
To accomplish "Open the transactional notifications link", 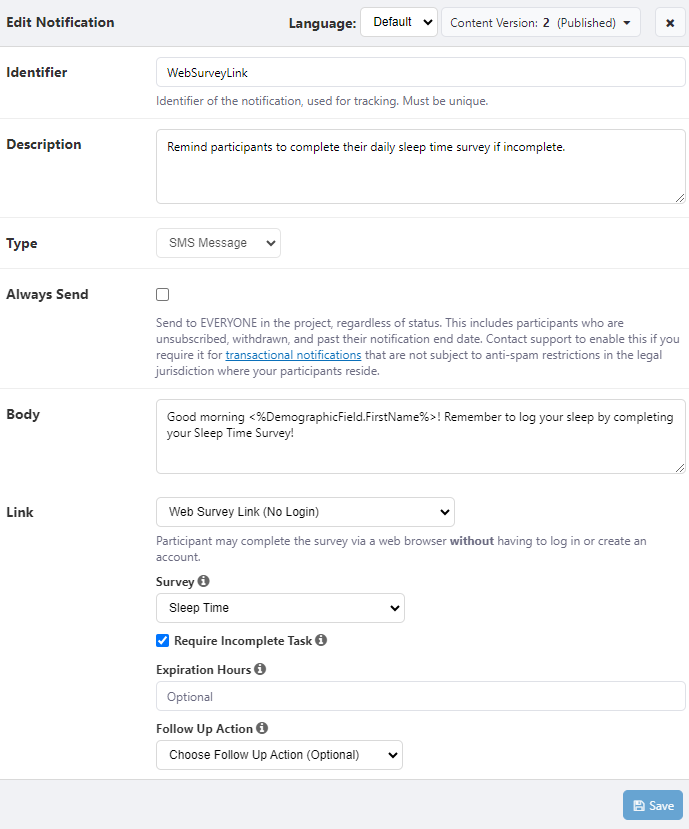I will pos(293,355).
